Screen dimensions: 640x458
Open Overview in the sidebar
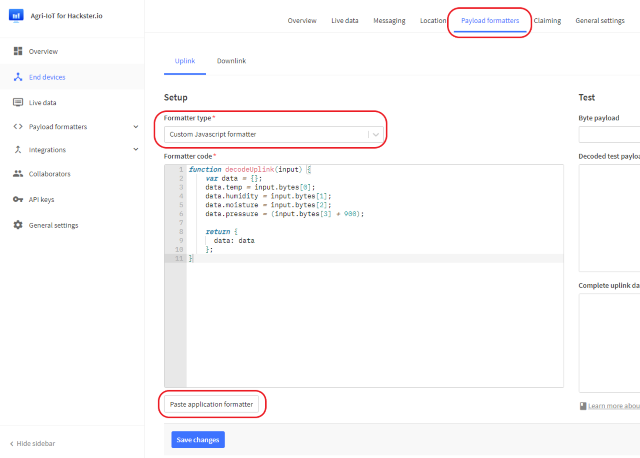pos(43,51)
